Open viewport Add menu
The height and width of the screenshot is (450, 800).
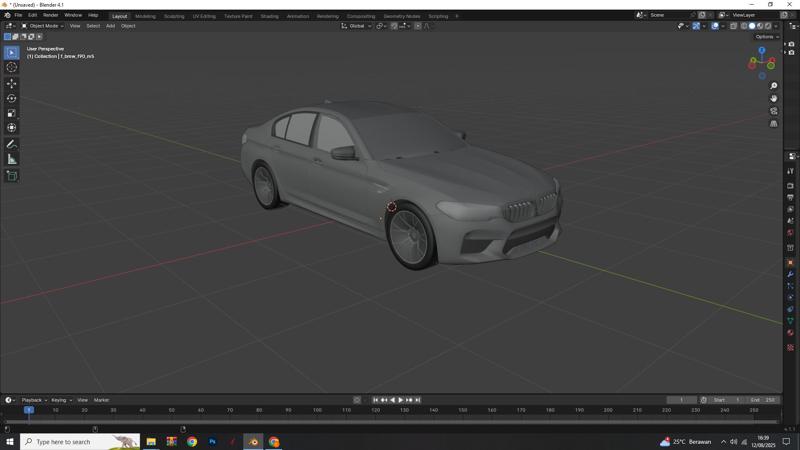110,26
